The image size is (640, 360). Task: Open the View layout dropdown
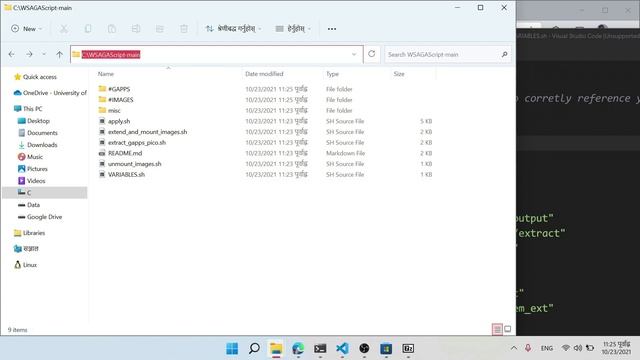coord(293,29)
